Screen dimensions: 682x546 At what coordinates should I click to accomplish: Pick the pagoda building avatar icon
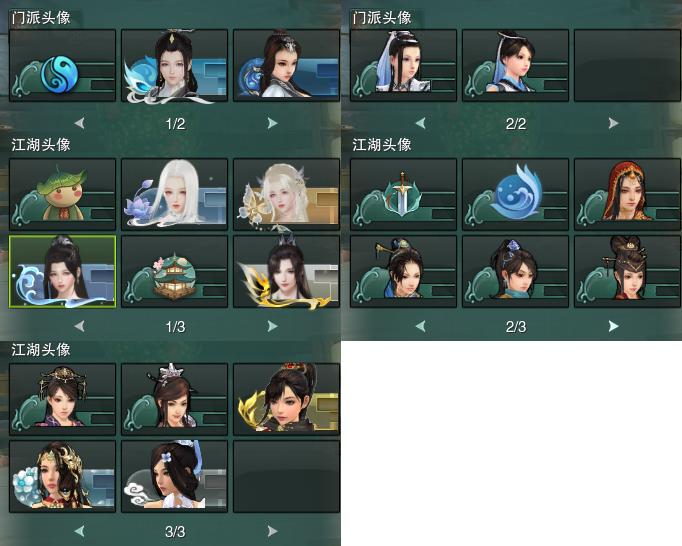[174, 271]
